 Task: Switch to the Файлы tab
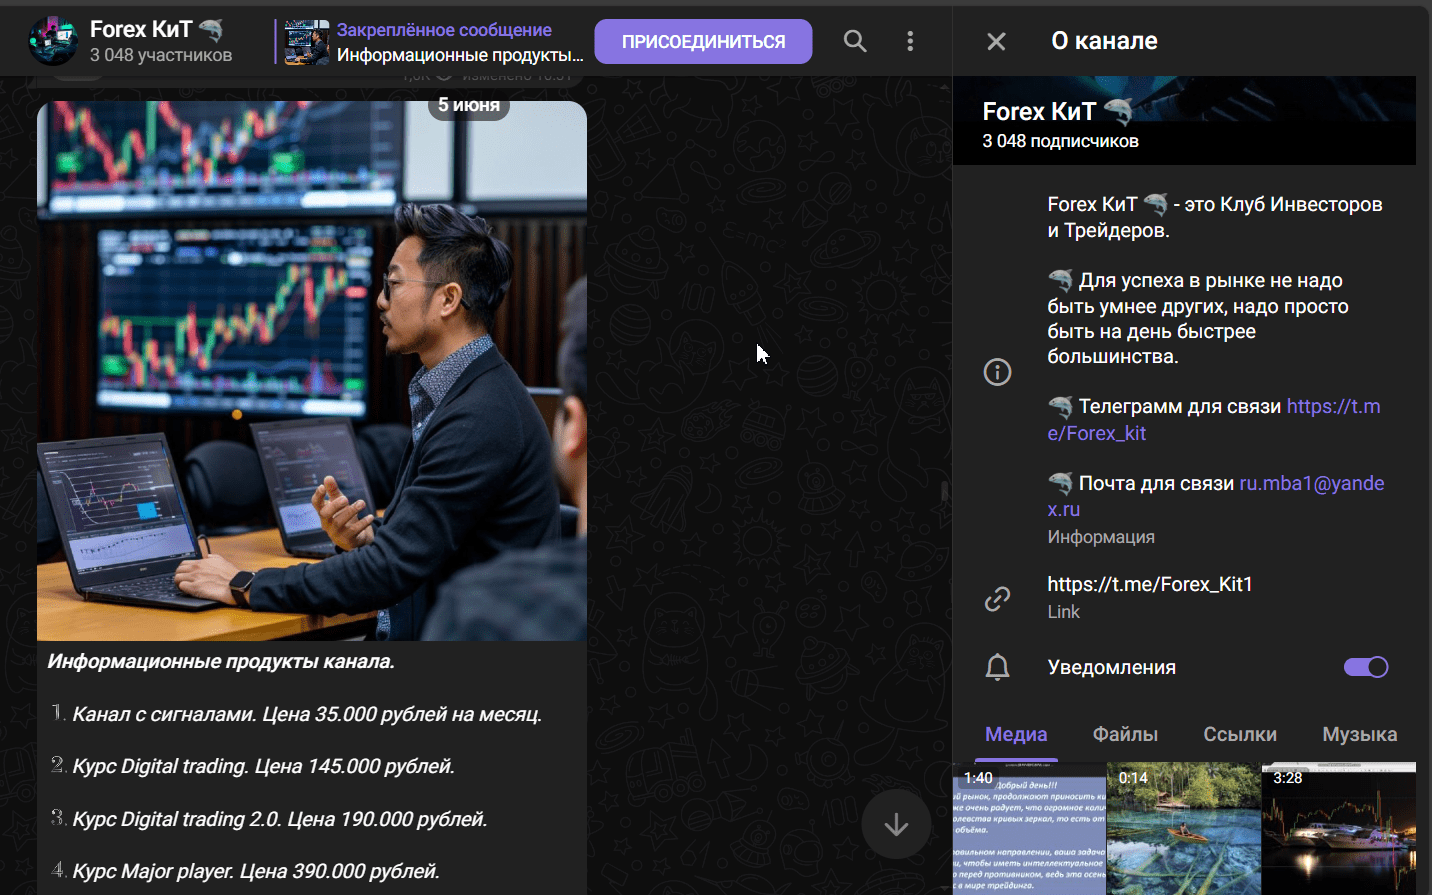click(x=1125, y=734)
